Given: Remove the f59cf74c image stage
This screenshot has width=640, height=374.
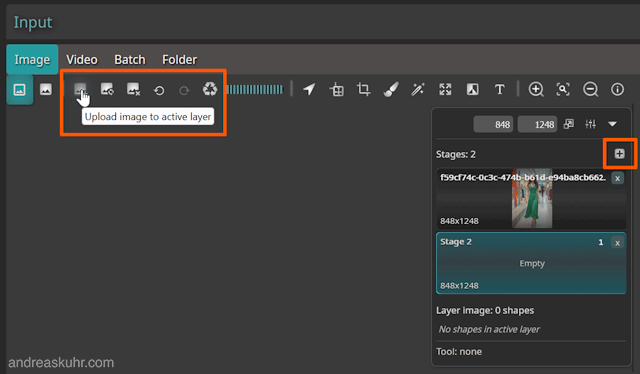Looking at the screenshot, I should [x=618, y=178].
